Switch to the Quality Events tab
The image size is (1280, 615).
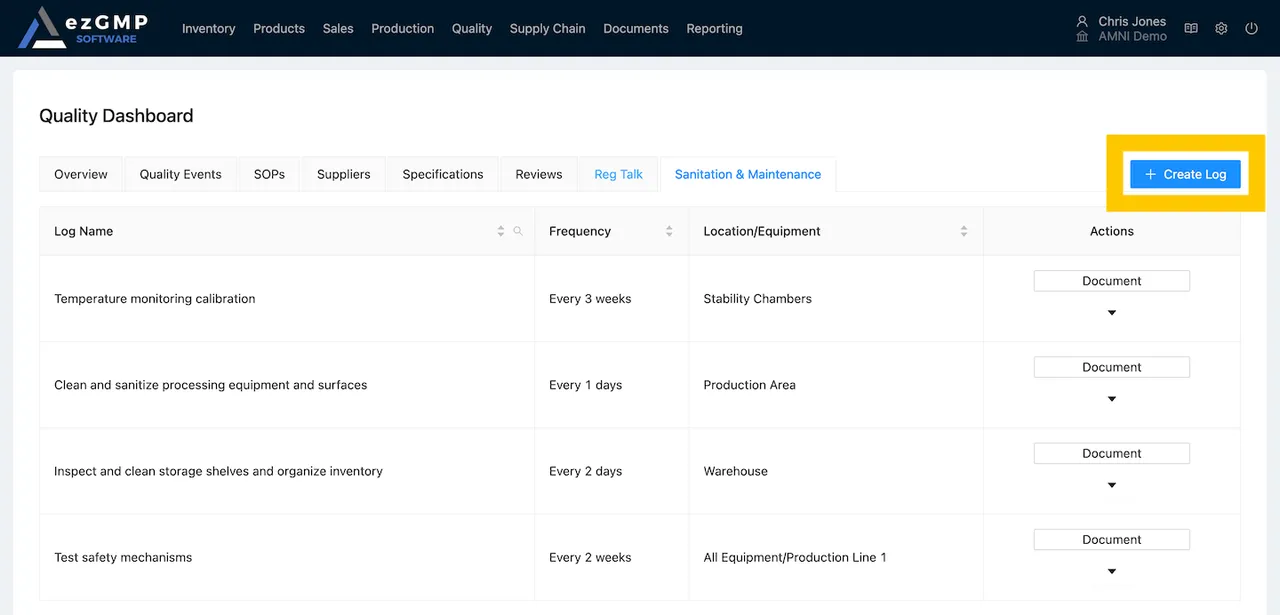pos(179,174)
